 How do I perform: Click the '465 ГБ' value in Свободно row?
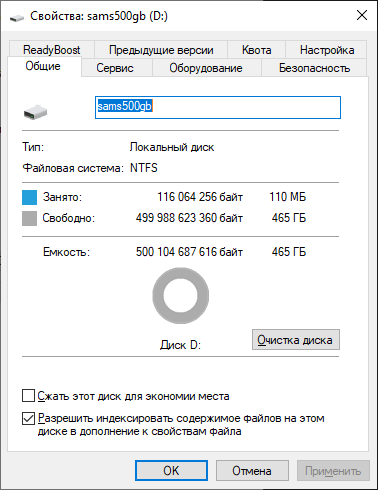tap(289, 218)
